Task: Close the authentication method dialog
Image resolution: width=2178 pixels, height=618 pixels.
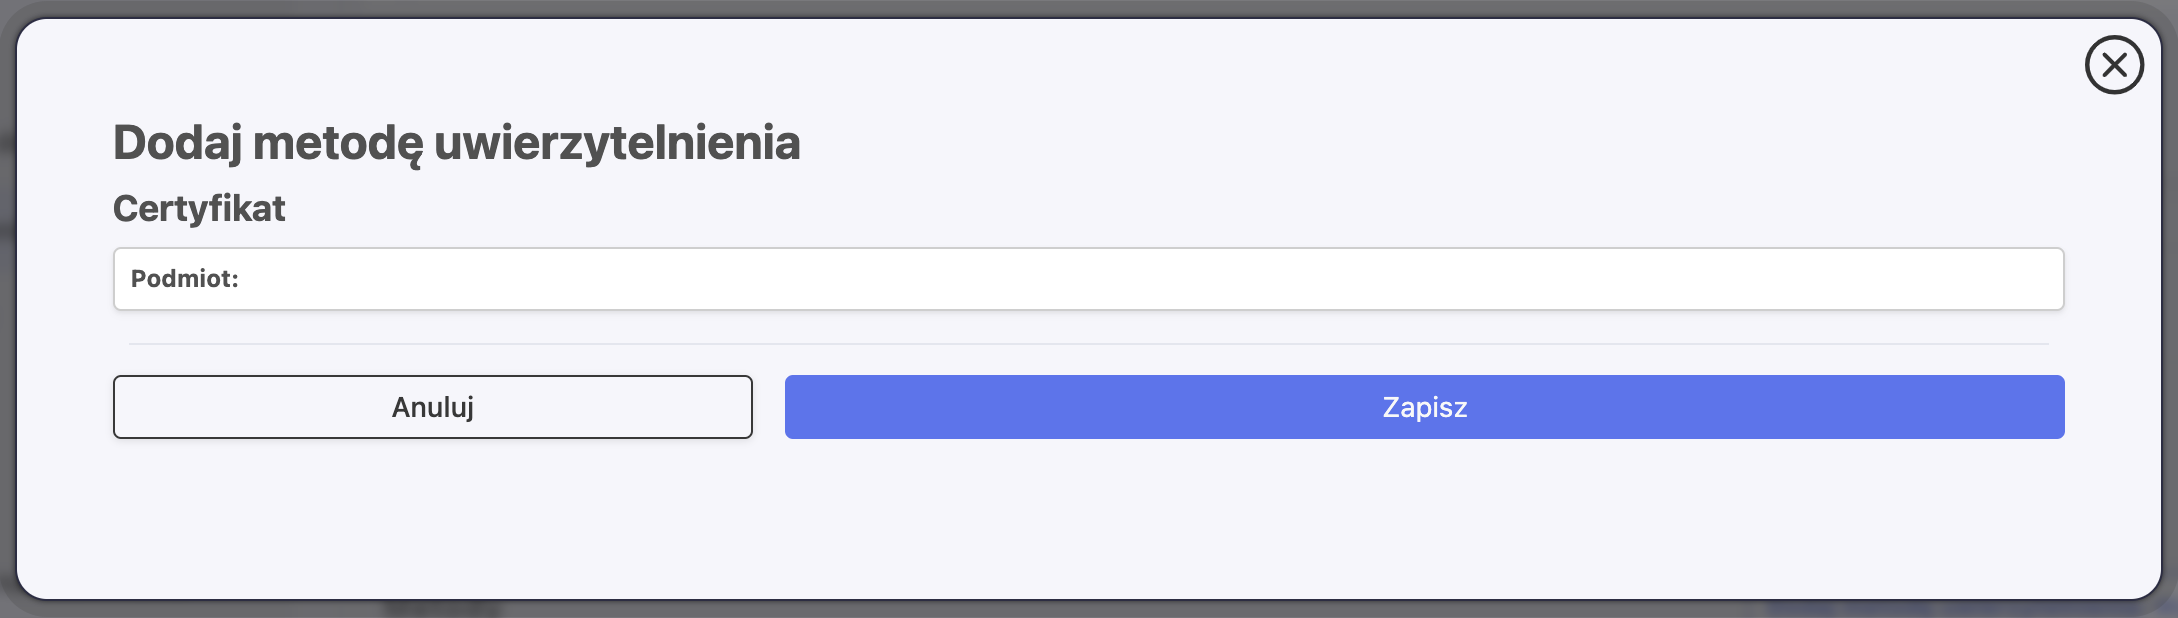Action: coord(2114,65)
